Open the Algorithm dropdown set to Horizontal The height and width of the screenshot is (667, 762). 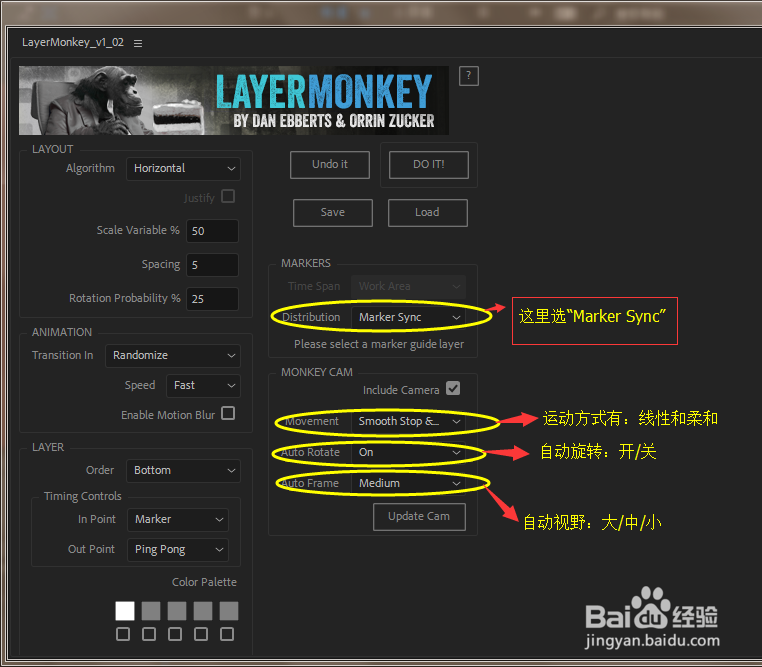[x=183, y=169]
